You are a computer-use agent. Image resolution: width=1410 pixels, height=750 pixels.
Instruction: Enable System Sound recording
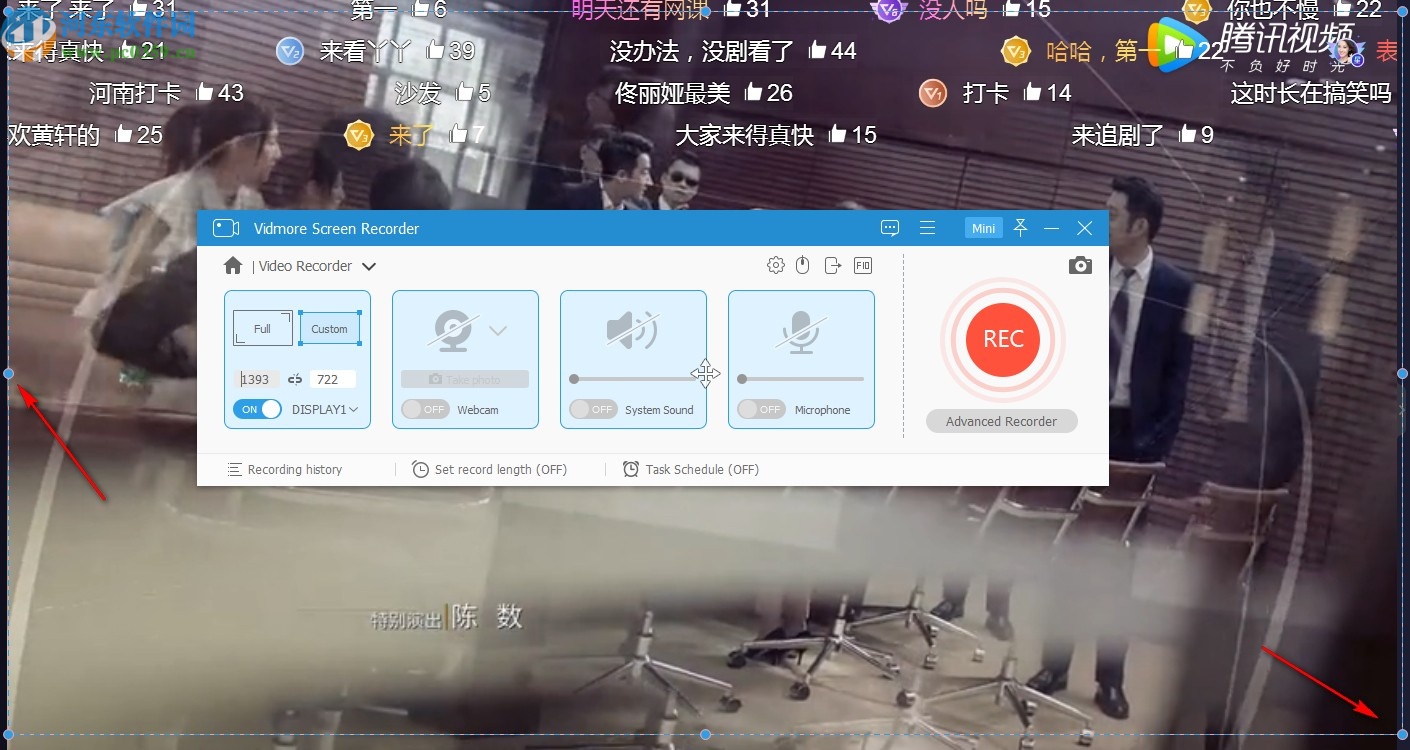click(x=592, y=409)
